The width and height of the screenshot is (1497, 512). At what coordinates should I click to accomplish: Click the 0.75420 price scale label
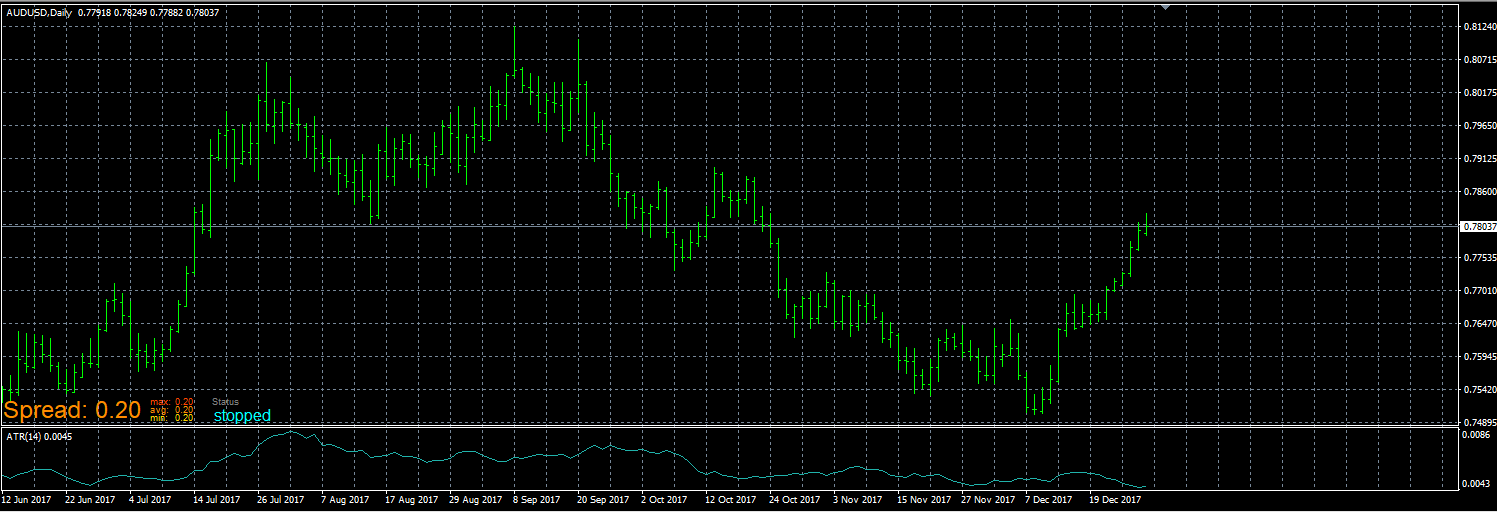tap(1479, 390)
